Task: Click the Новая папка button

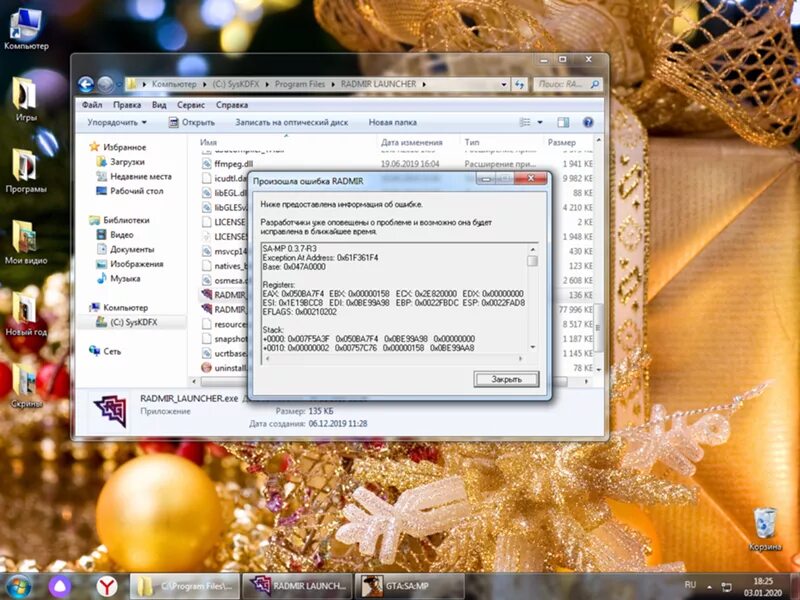Action: click(x=392, y=122)
